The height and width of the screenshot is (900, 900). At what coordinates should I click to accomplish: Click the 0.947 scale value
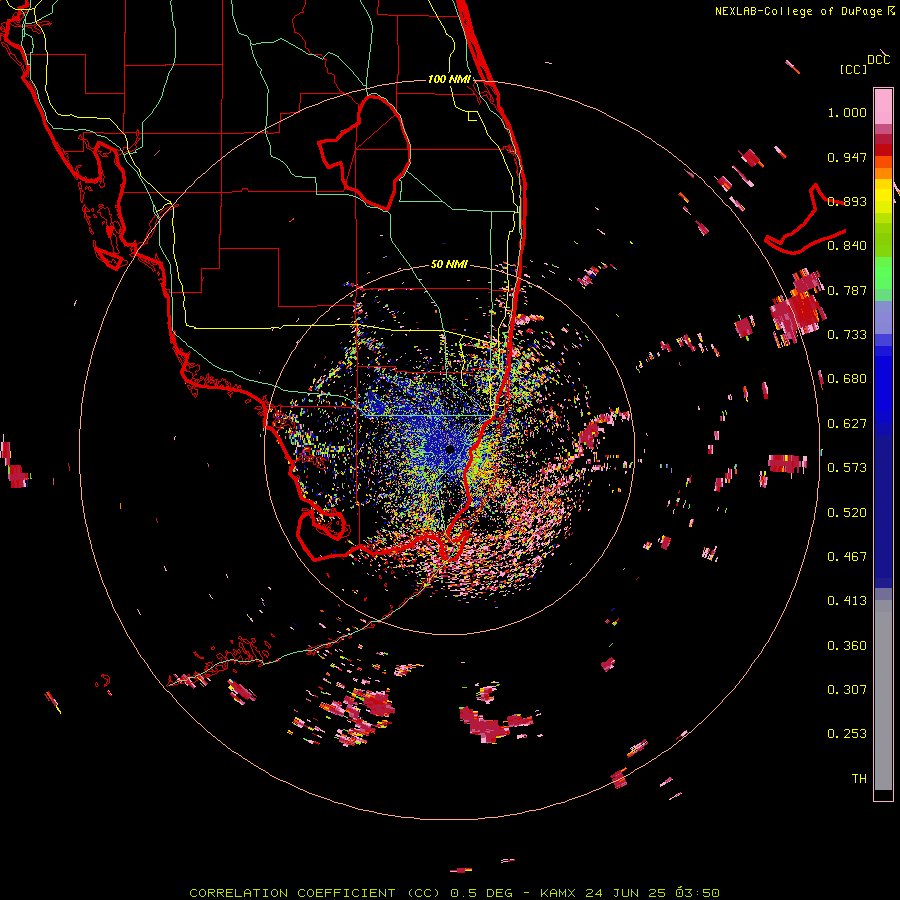[847, 157]
